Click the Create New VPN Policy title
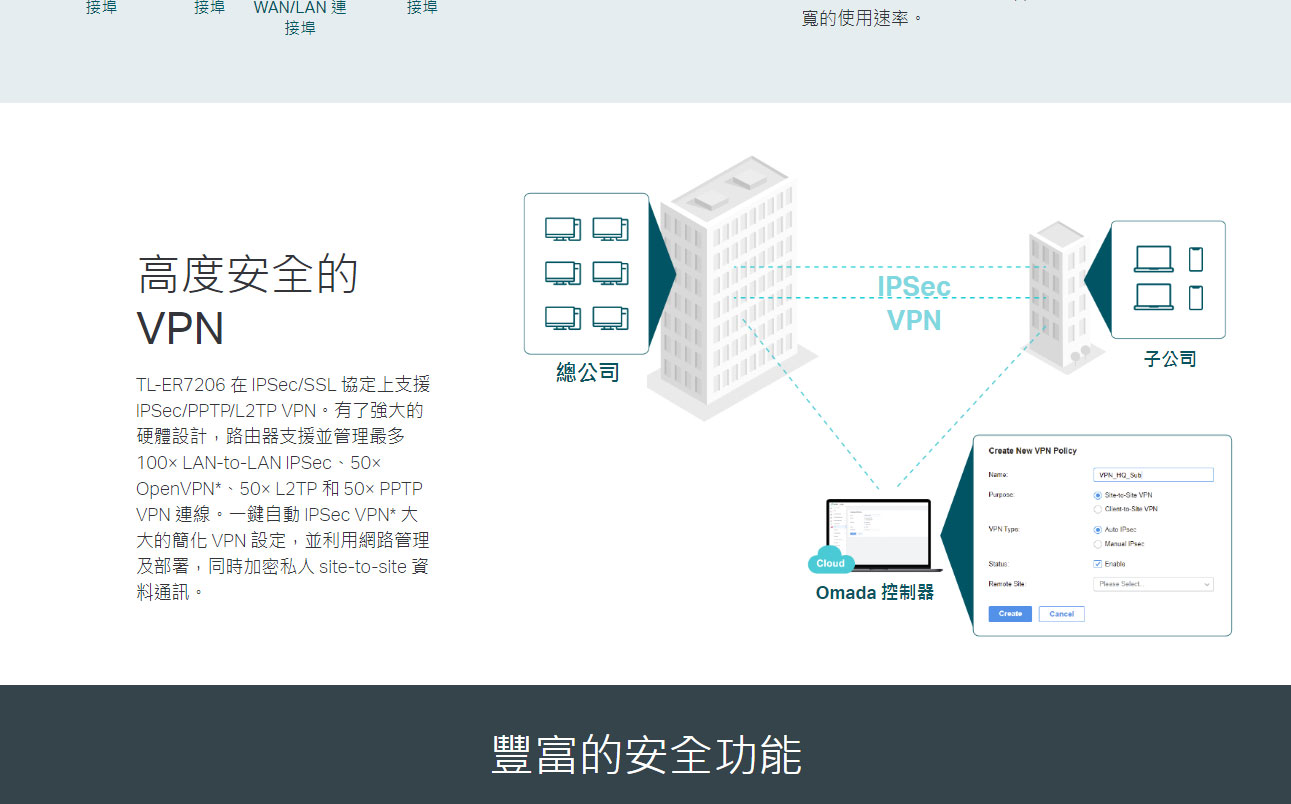The image size is (1291, 804). [x=1032, y=451]
